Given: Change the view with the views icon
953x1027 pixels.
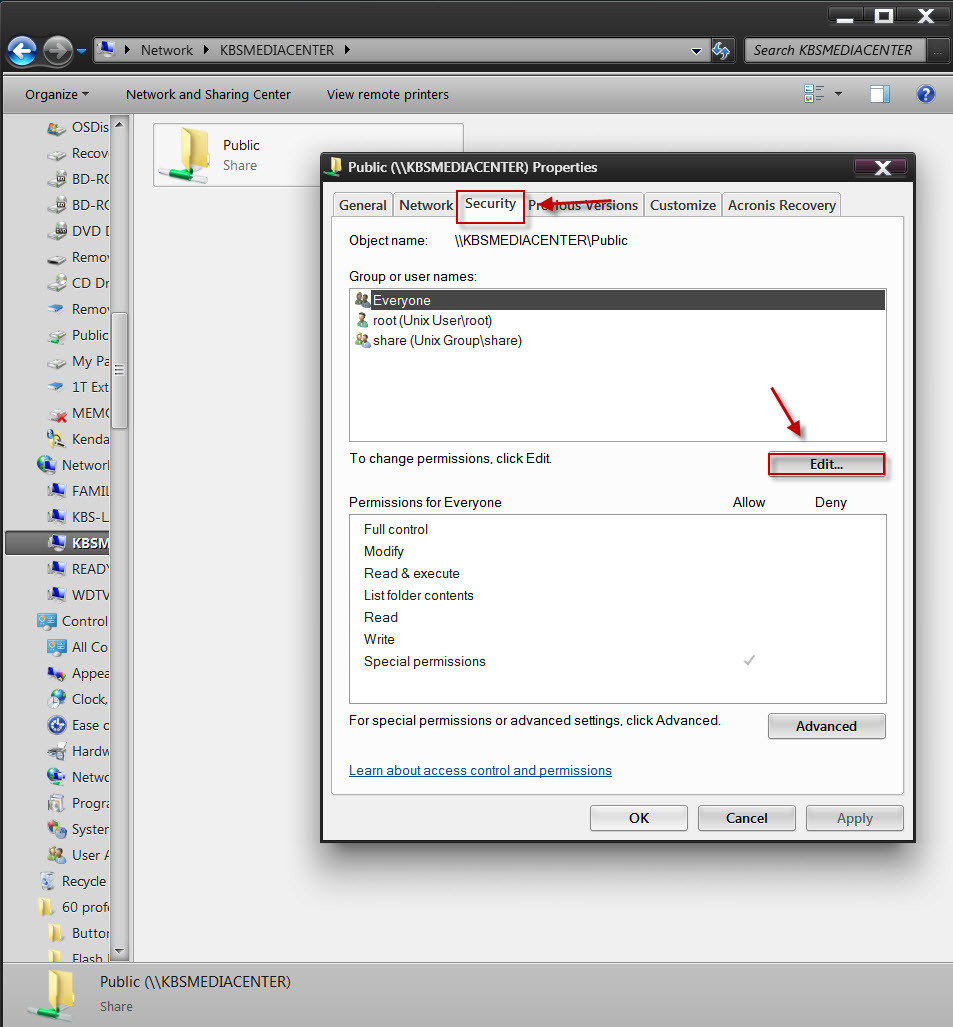Looking at the screenshot, I should [x=814, y=94].
